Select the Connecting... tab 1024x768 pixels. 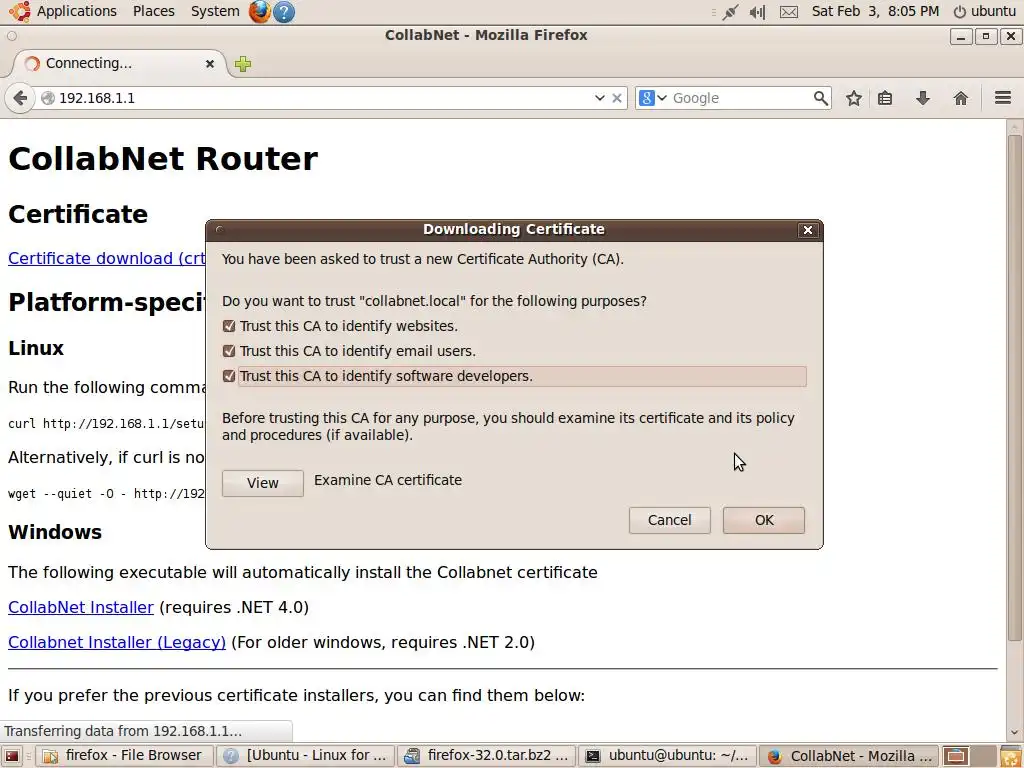[119, 63]
